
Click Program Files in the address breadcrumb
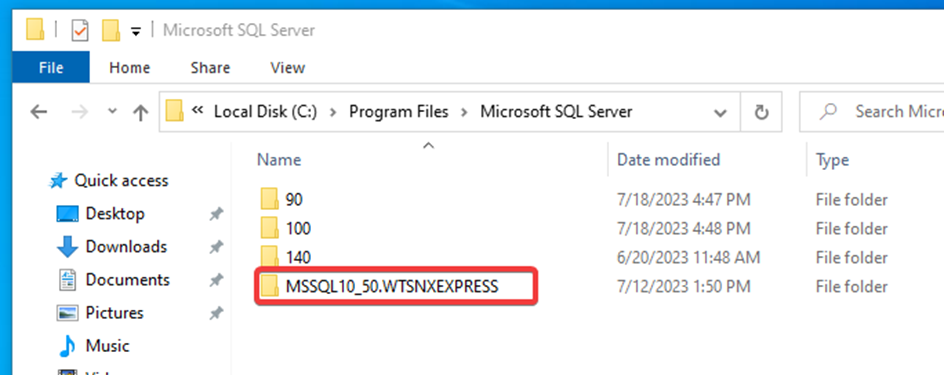pos(399,112)
